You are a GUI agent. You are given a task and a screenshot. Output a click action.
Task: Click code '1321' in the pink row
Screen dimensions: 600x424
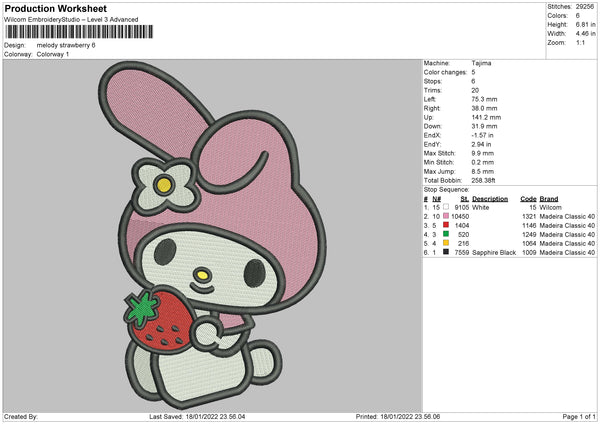pyautogui.click(x=529, y=217)
